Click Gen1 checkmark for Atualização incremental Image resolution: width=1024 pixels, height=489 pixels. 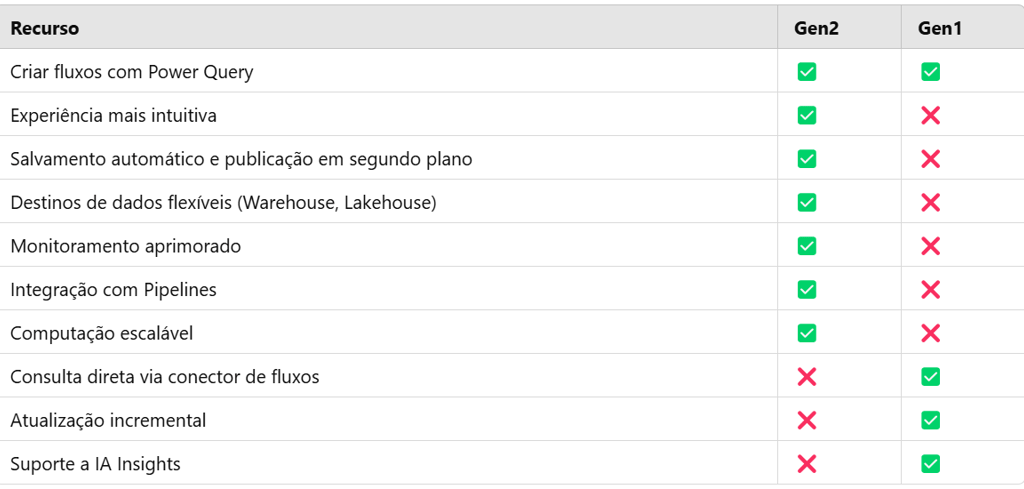pyautogui.click(x=930, y=420)
